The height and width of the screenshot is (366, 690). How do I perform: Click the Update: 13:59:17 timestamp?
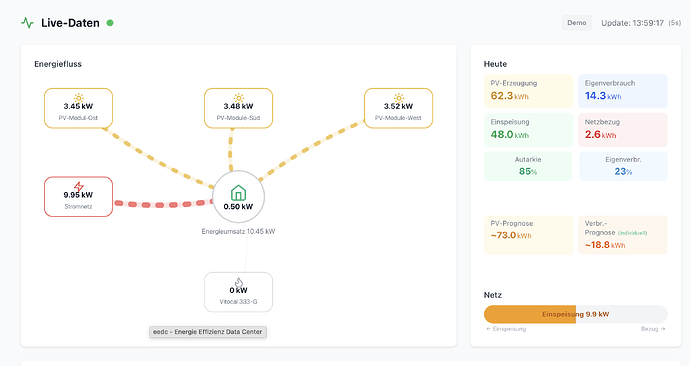[632, 23]
